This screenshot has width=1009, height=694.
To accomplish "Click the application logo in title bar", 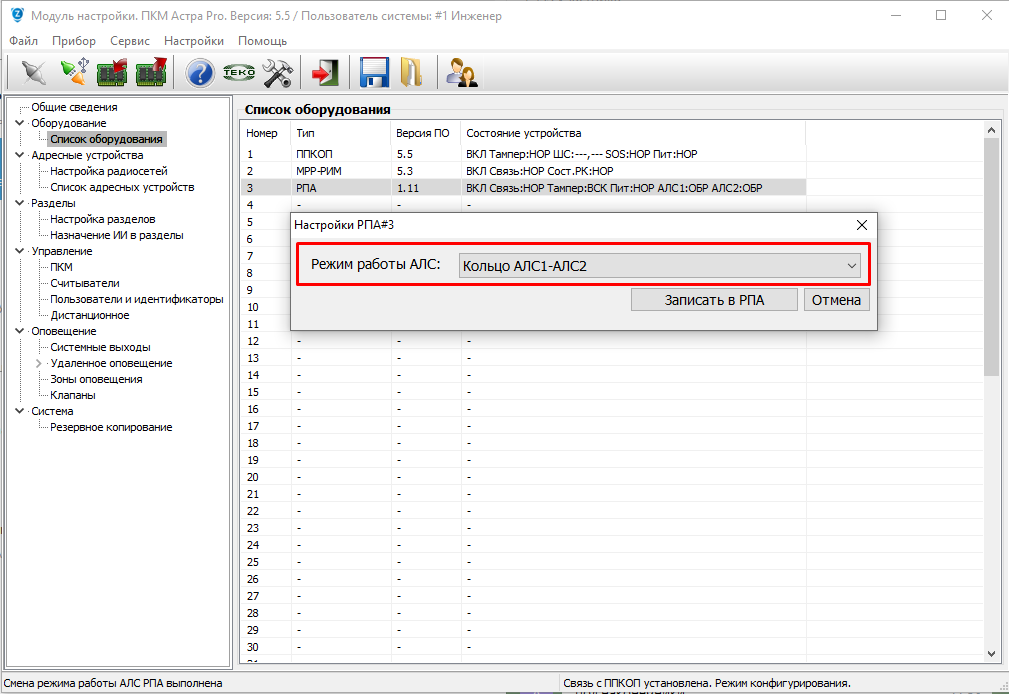I will pyautogui.click(x=17, y=15).
